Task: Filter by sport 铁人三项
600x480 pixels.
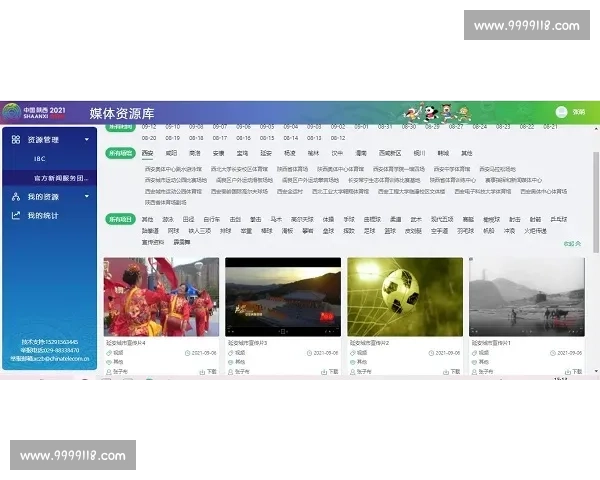Action: pyautogui.click(x=200, y=231)
